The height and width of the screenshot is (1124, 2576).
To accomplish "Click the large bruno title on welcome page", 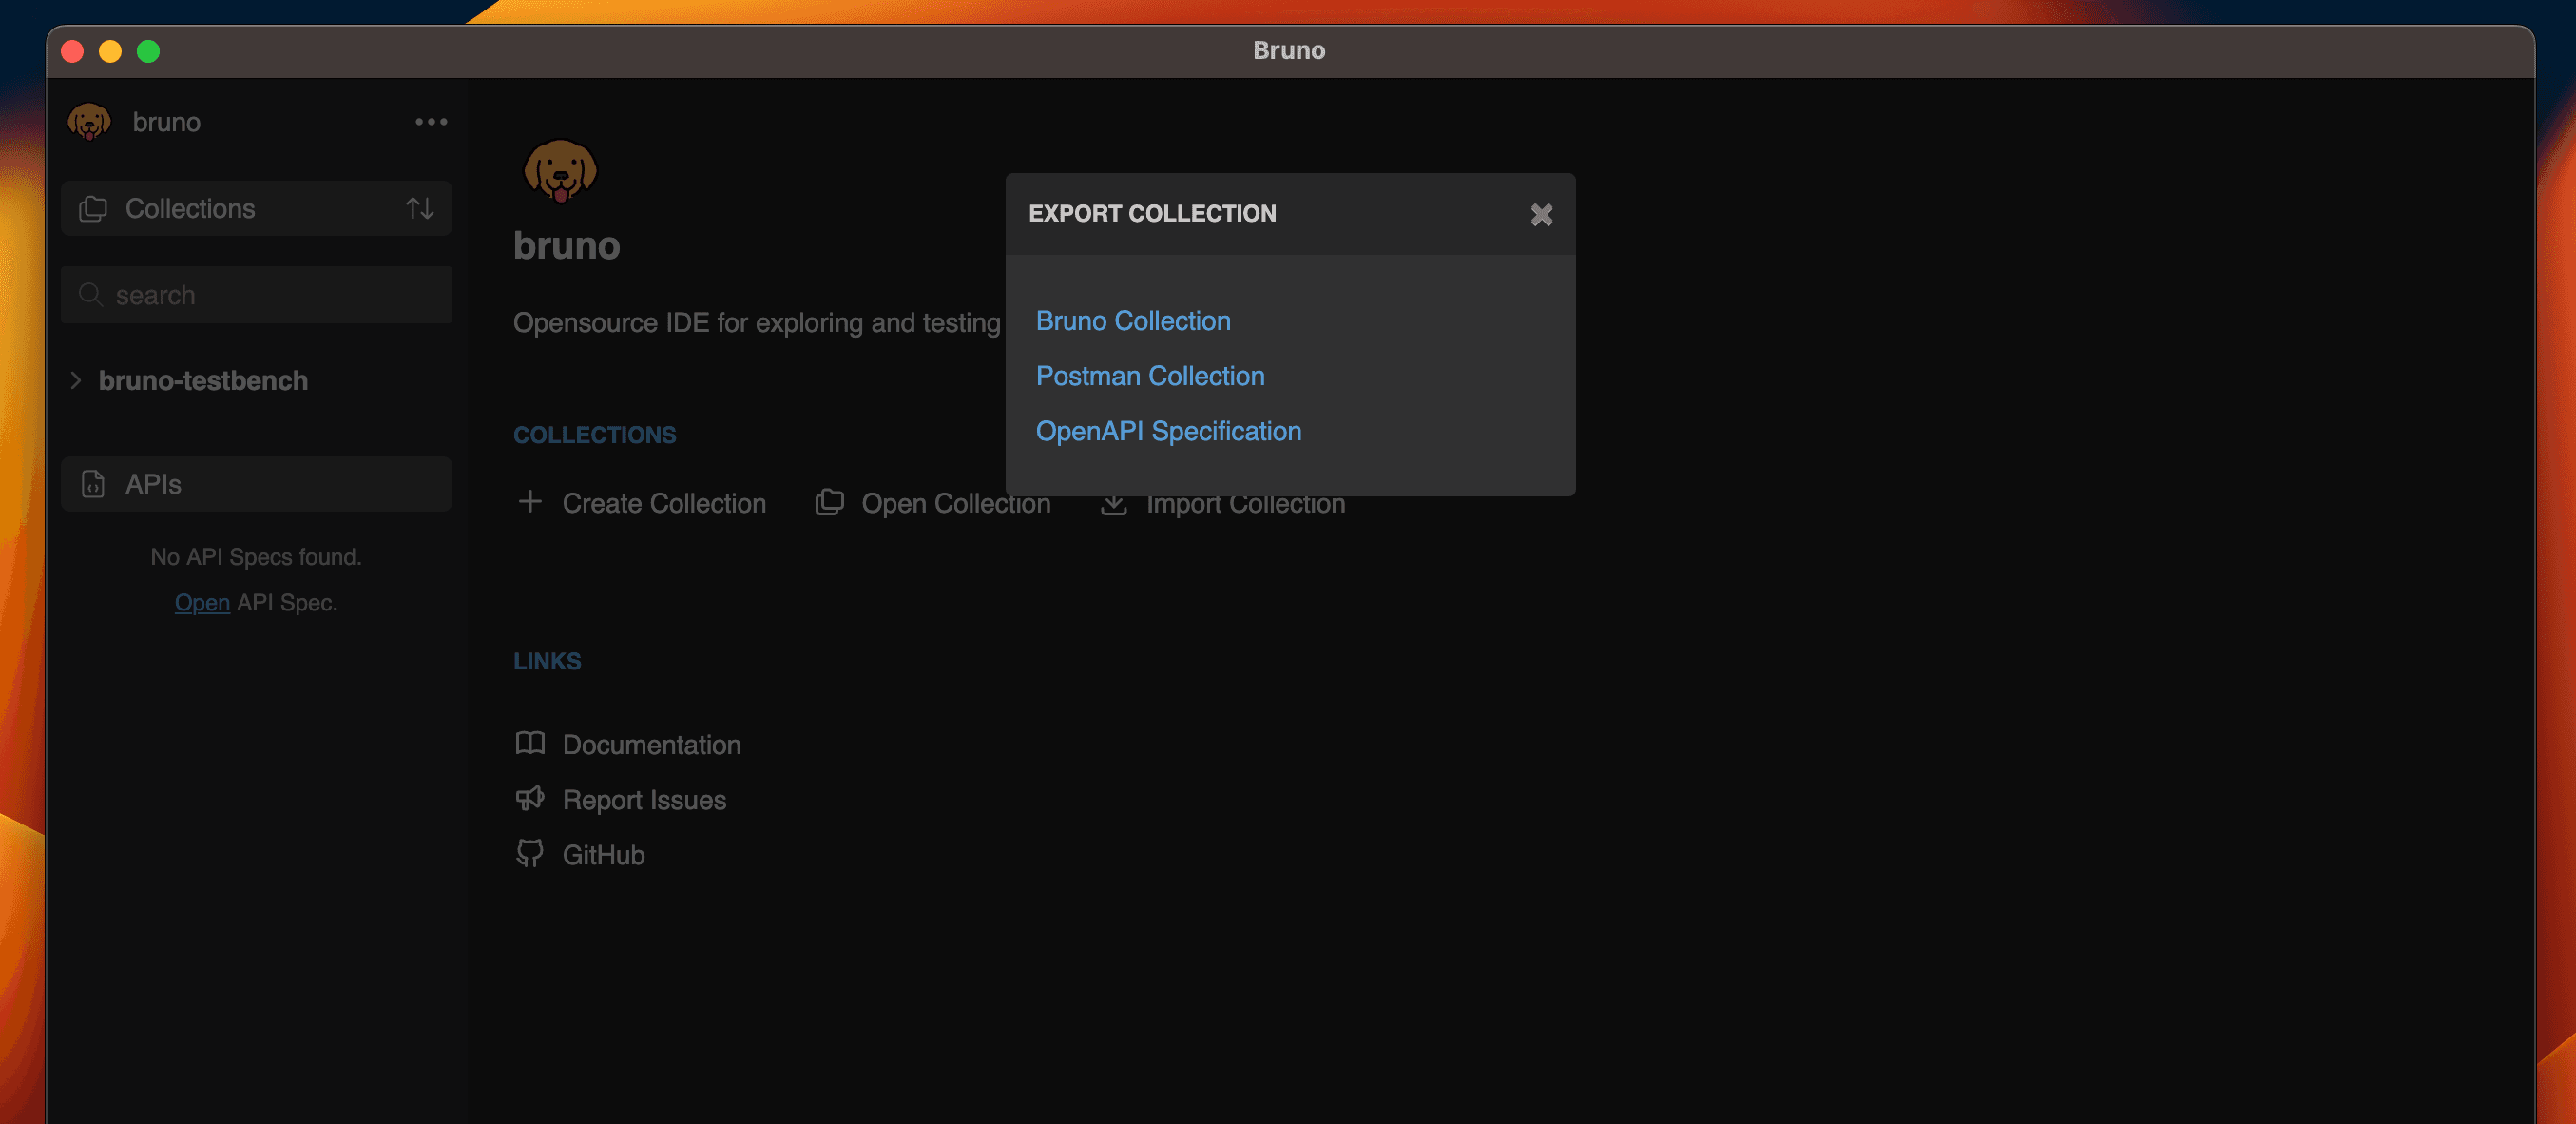I will tap(567, 245).
